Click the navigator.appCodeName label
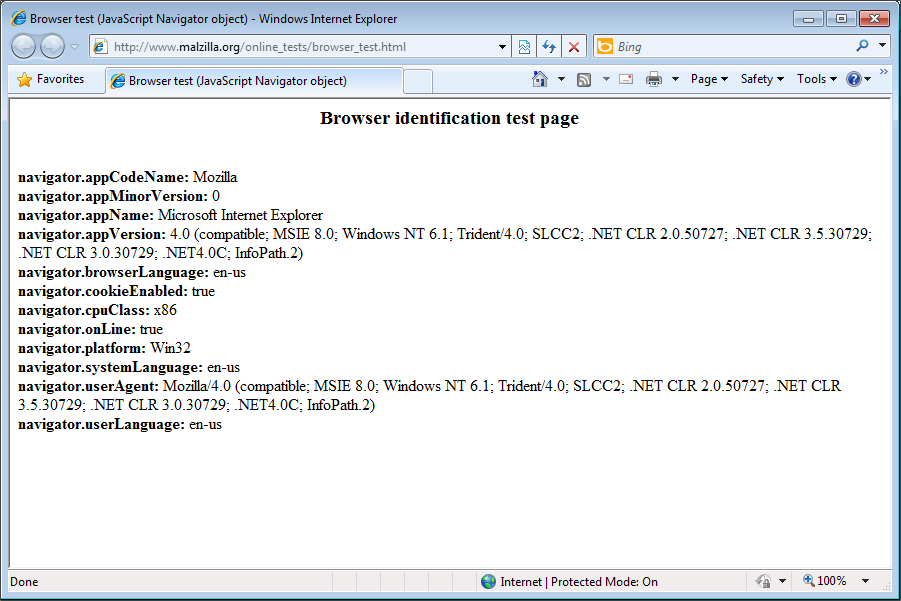 [x=103, y=177]
